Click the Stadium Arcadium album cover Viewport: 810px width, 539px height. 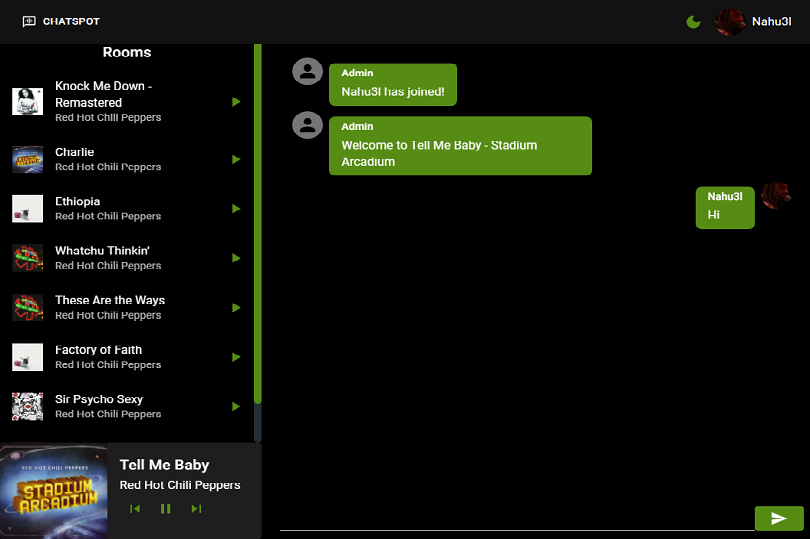click(54, 492)
